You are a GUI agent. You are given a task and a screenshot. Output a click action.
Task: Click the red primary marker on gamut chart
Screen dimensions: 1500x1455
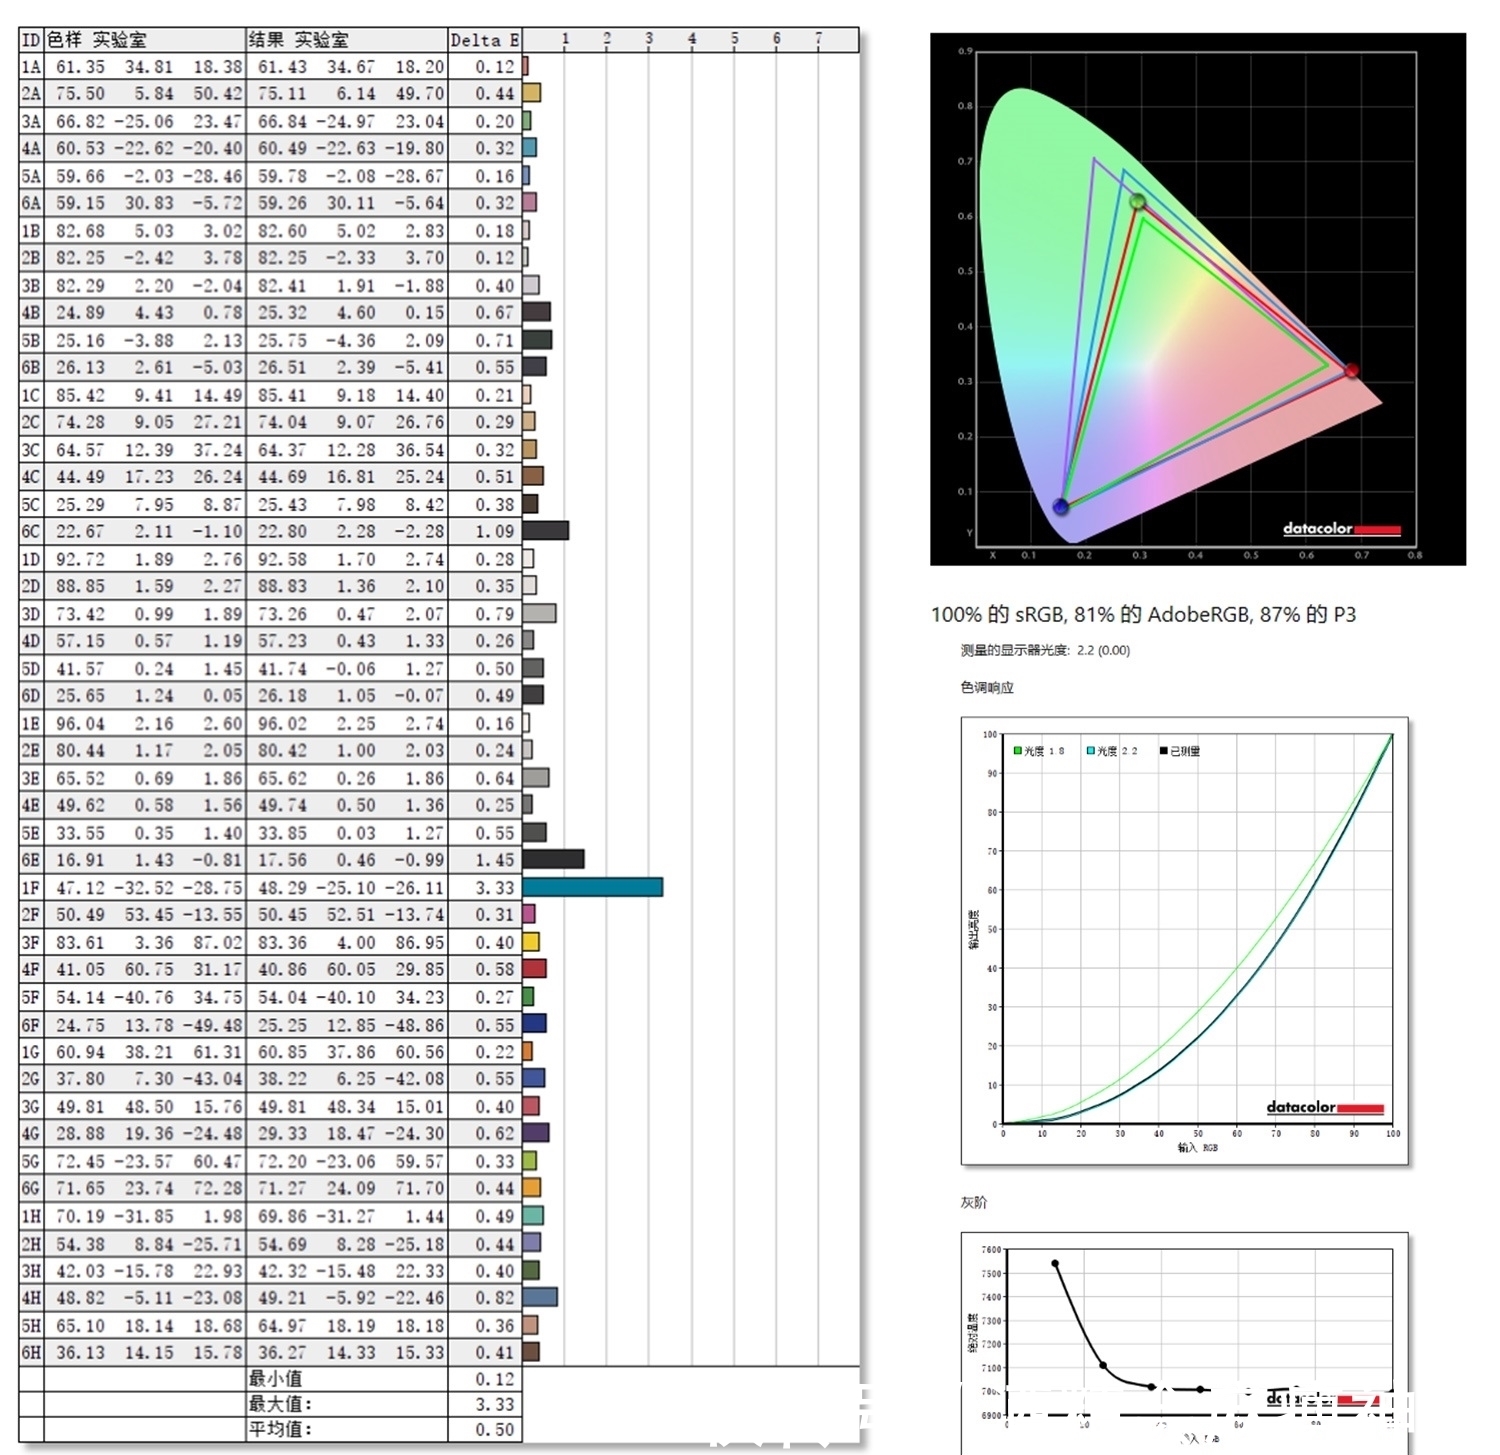pos(1351,371)
